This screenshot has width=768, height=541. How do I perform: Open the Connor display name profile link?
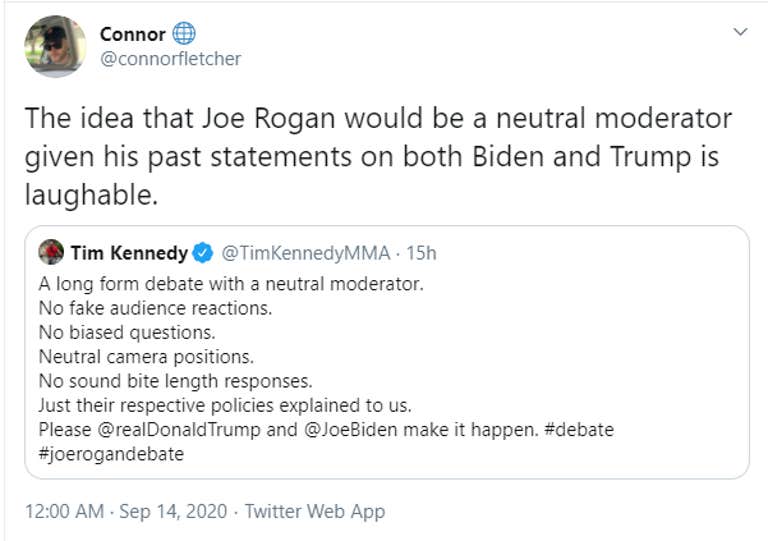click(132, 35)
